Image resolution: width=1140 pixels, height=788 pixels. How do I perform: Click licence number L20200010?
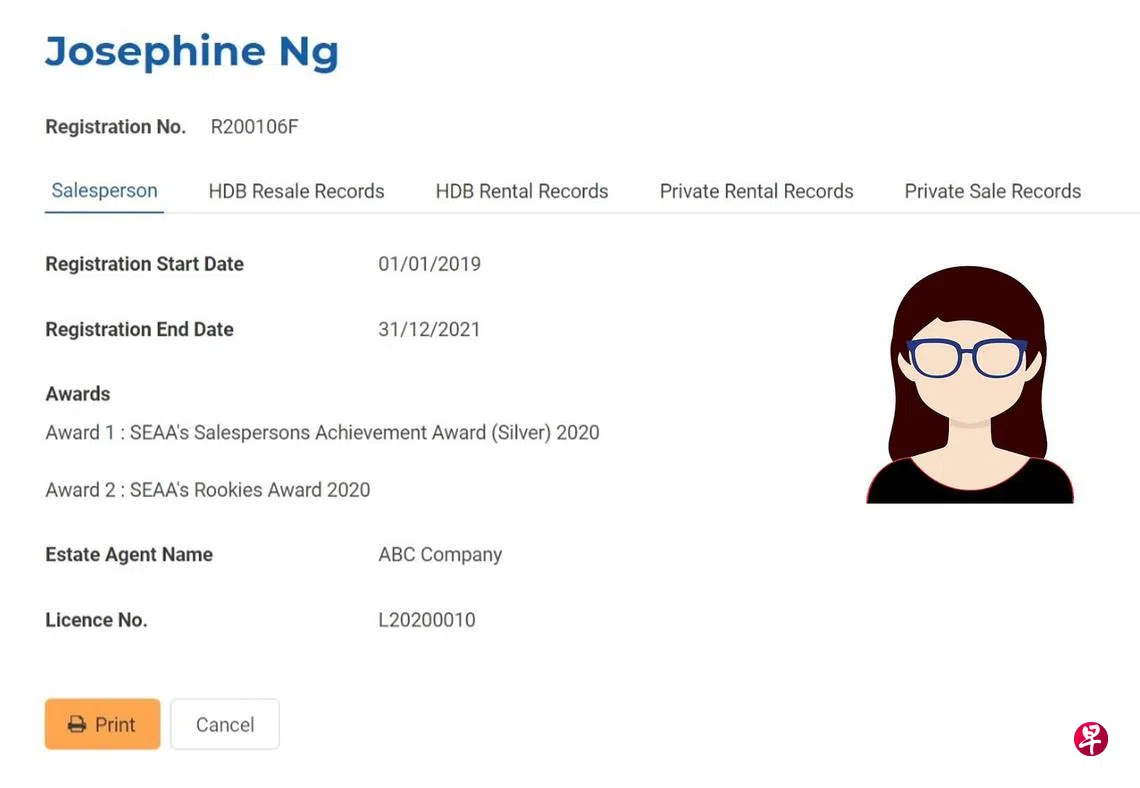(427, 620)
